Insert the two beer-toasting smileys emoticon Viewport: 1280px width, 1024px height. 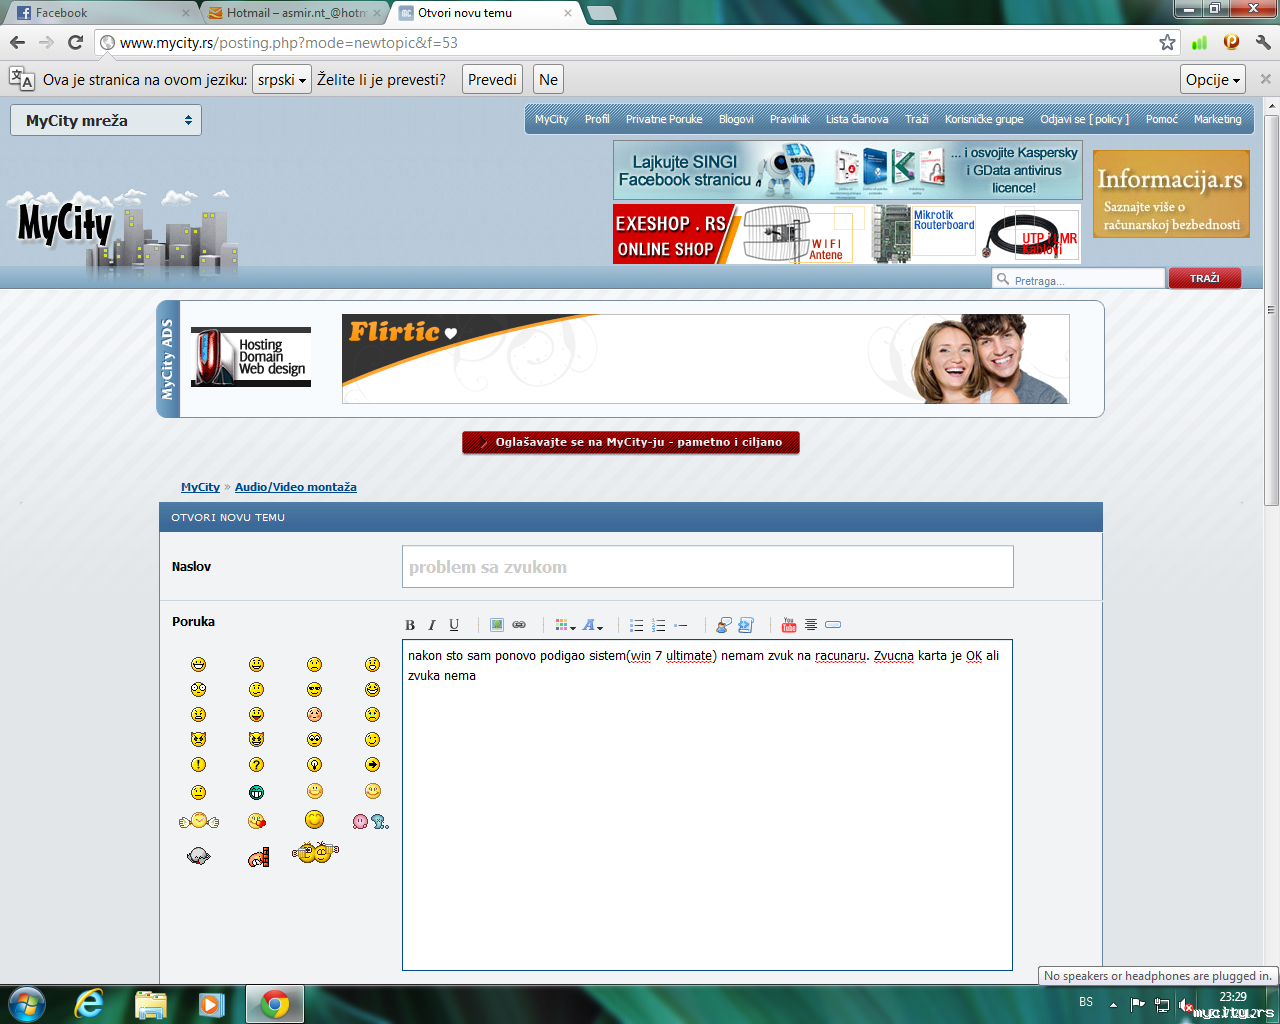pos(316,852)
